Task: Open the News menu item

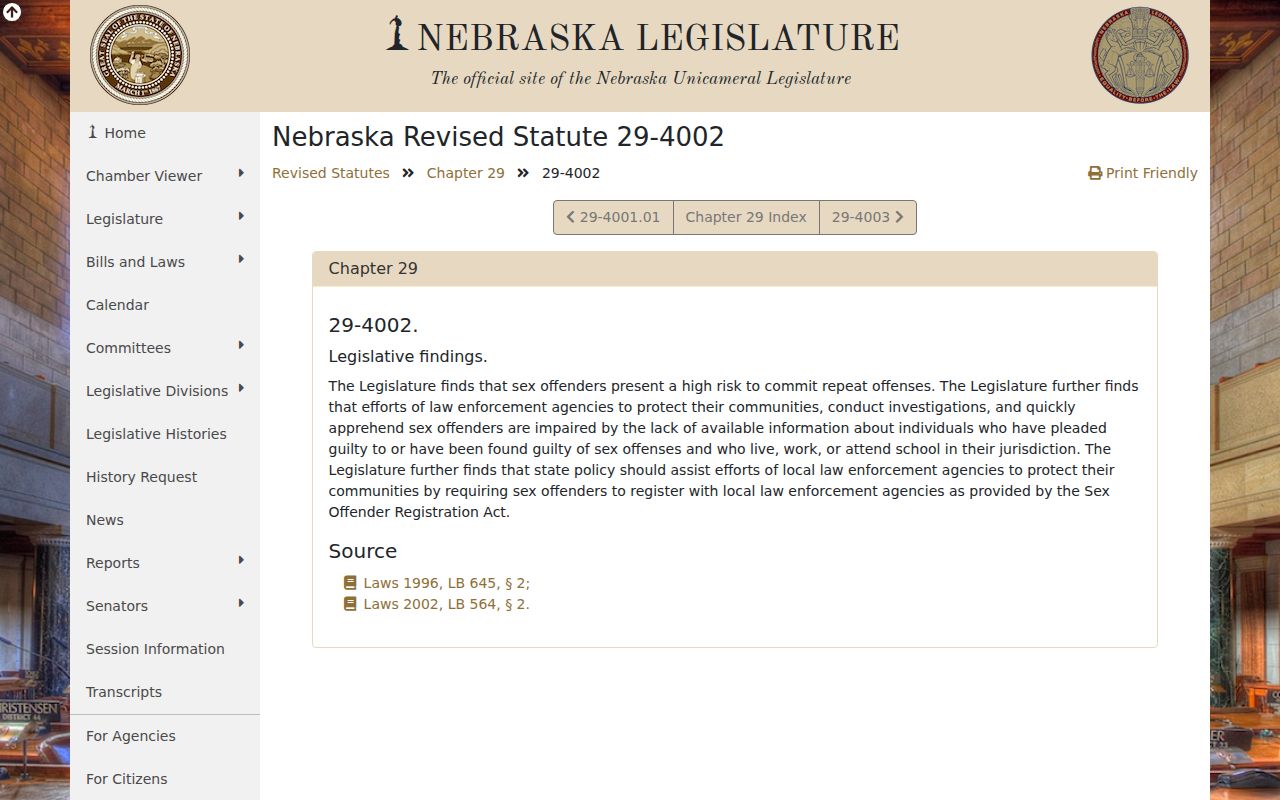Action: click(165, 520)
